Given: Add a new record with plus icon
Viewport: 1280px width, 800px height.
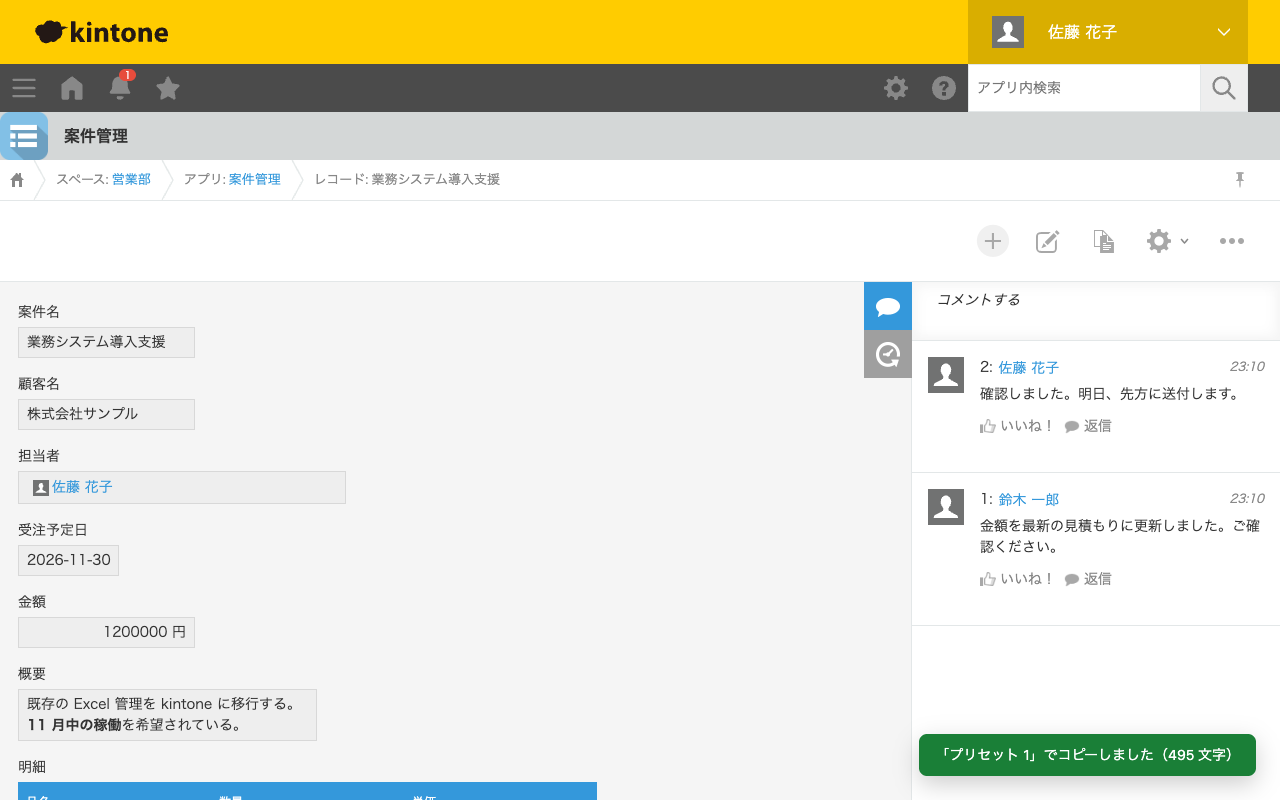Looking at the screenshot, I should [x=993, y=241].
